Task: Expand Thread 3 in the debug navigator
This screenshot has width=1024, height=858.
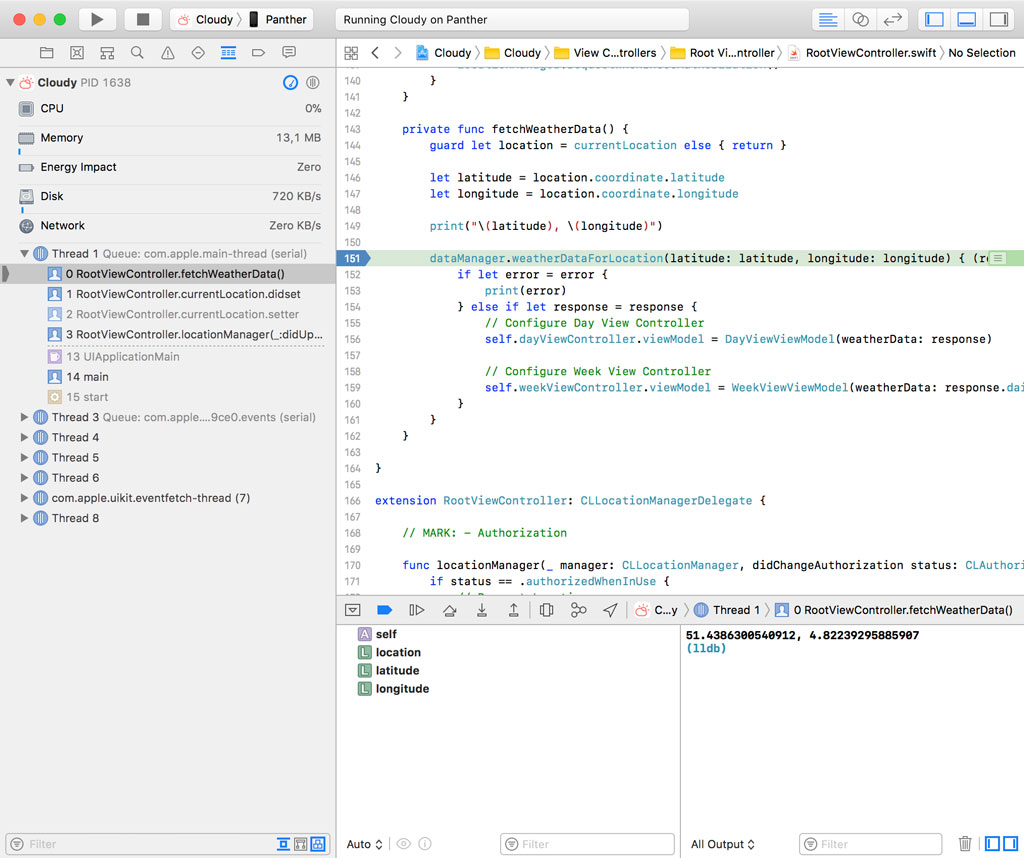Action: pos(24,417)
